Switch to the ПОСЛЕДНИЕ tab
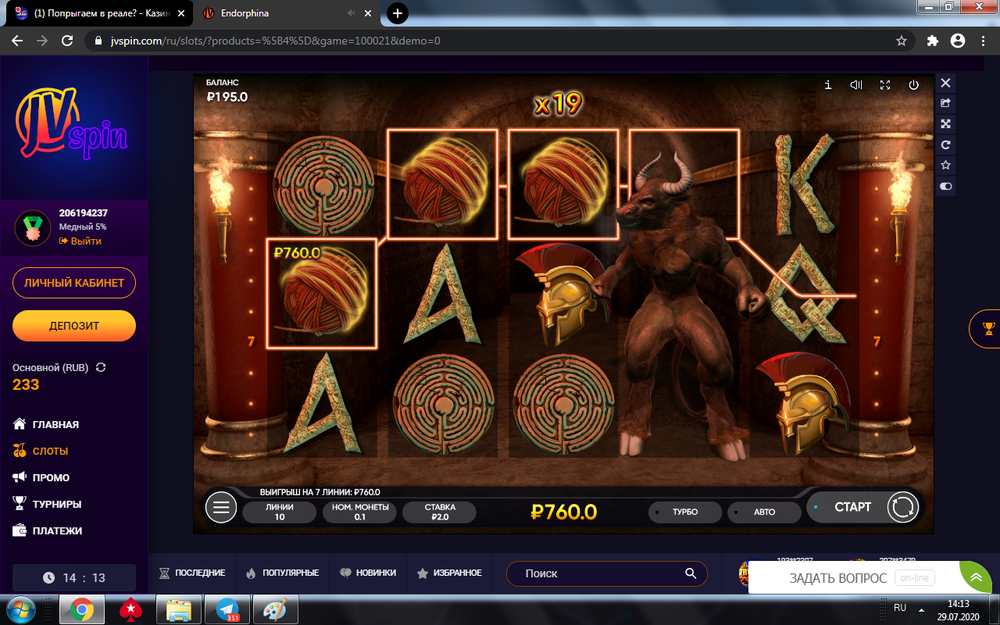This screenshot has width=1000, height=625. pyautogui.click(x=192, y=573)
